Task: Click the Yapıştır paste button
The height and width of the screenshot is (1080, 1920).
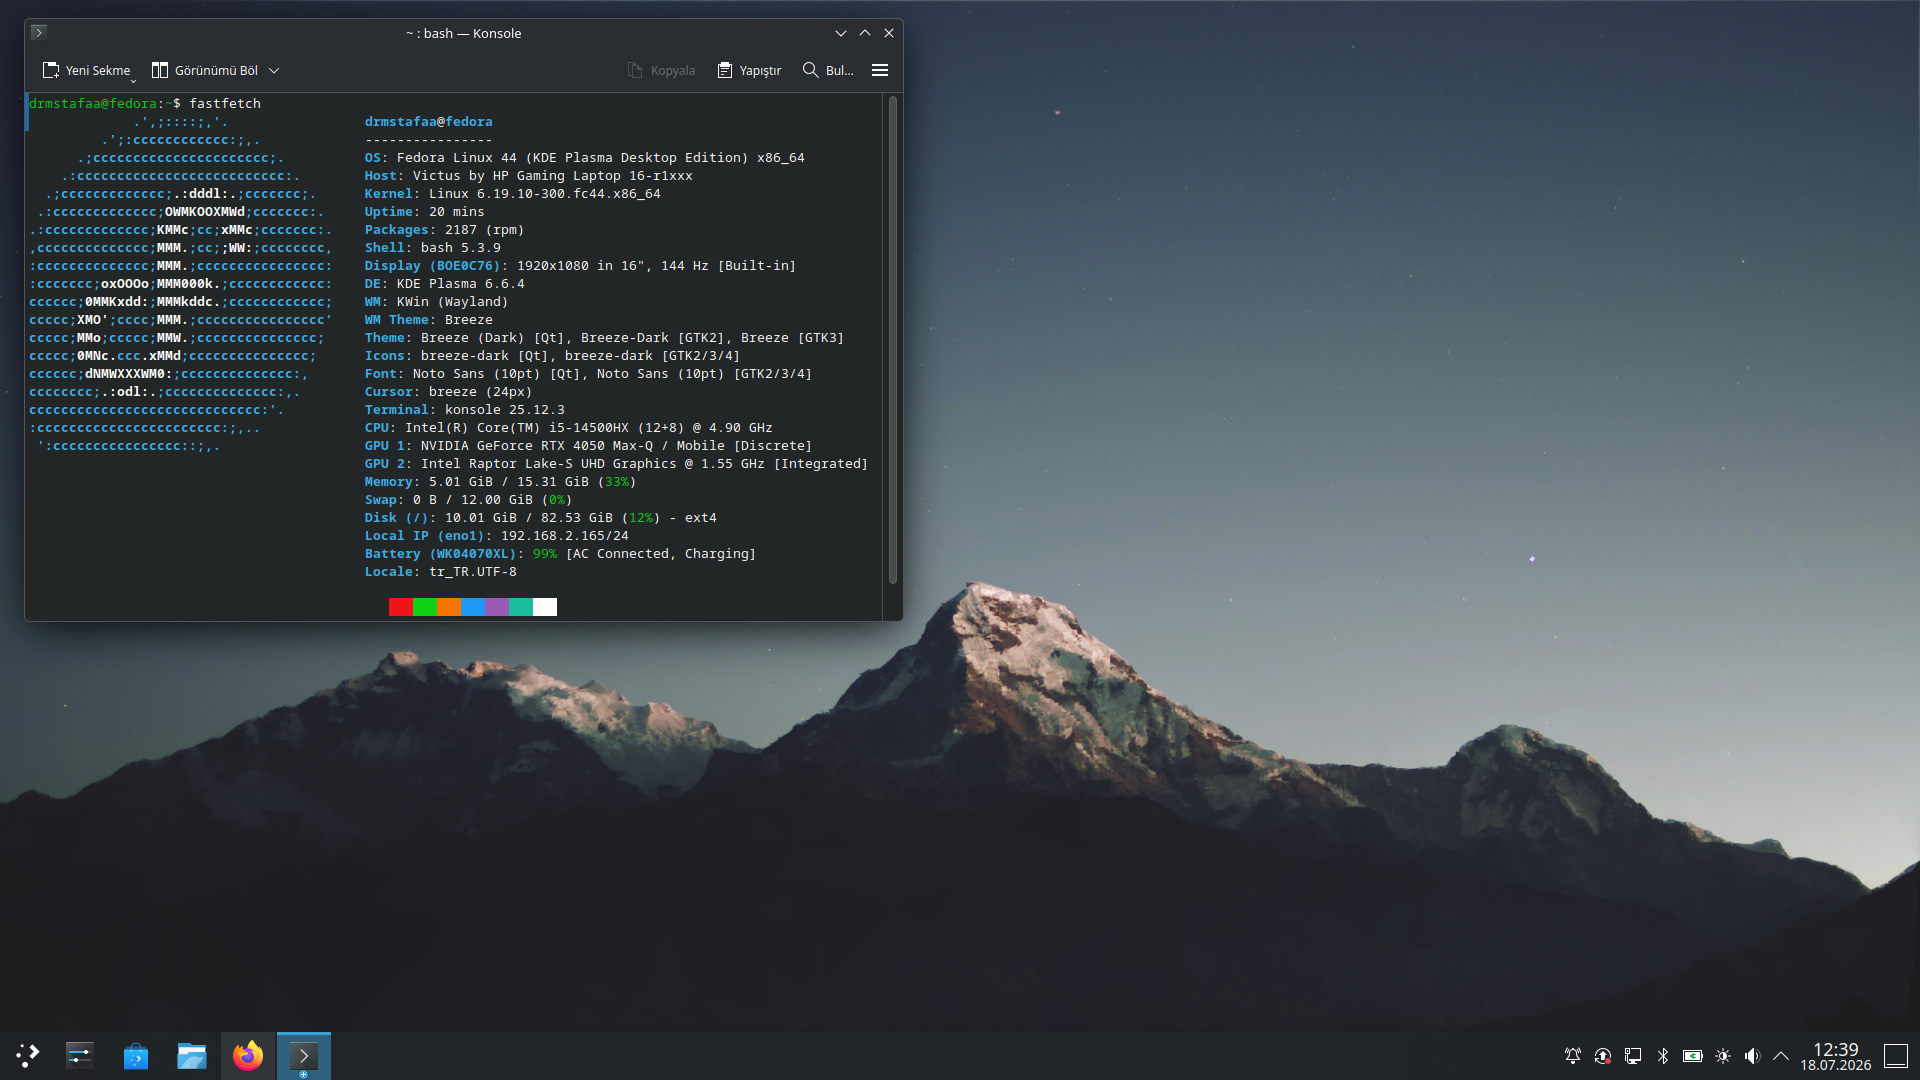Action: (x=749, y=70)
